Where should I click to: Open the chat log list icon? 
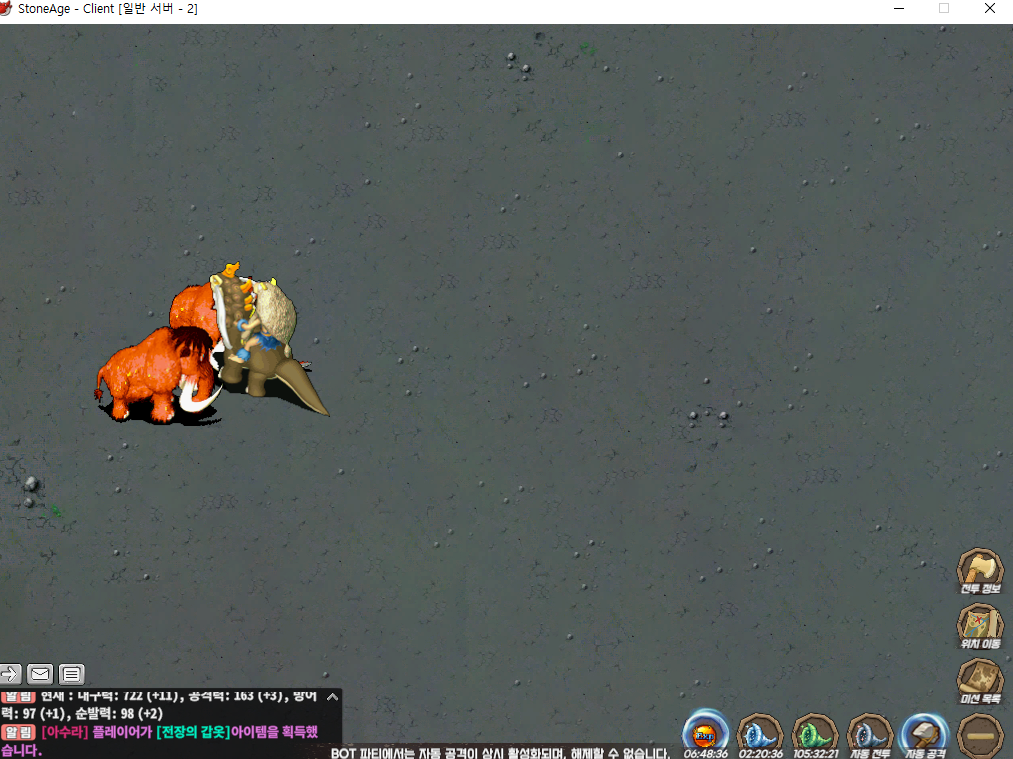pyautogui.click(x=71, y=673)
